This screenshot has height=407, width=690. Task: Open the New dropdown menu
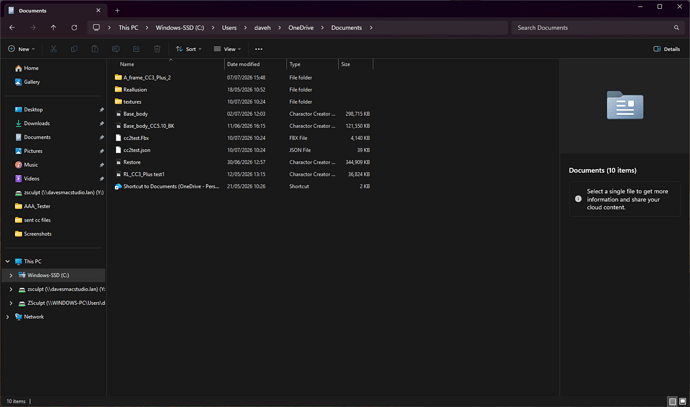tap(21, 49)
